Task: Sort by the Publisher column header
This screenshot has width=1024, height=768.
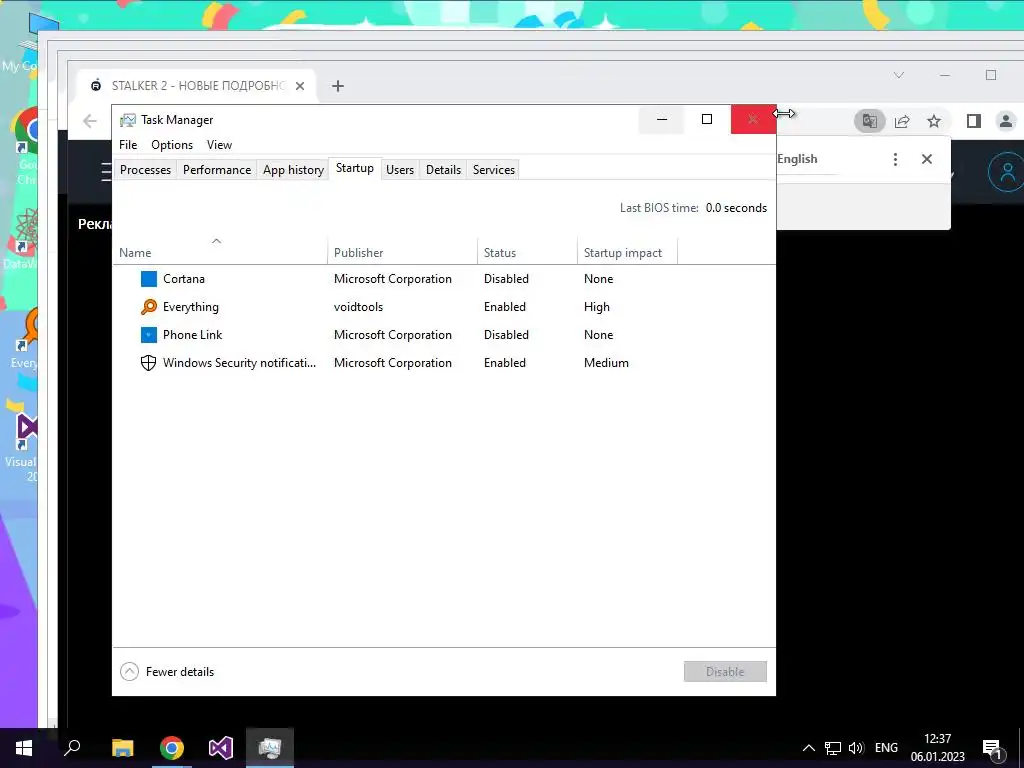Action: click(x=402, y=253)
